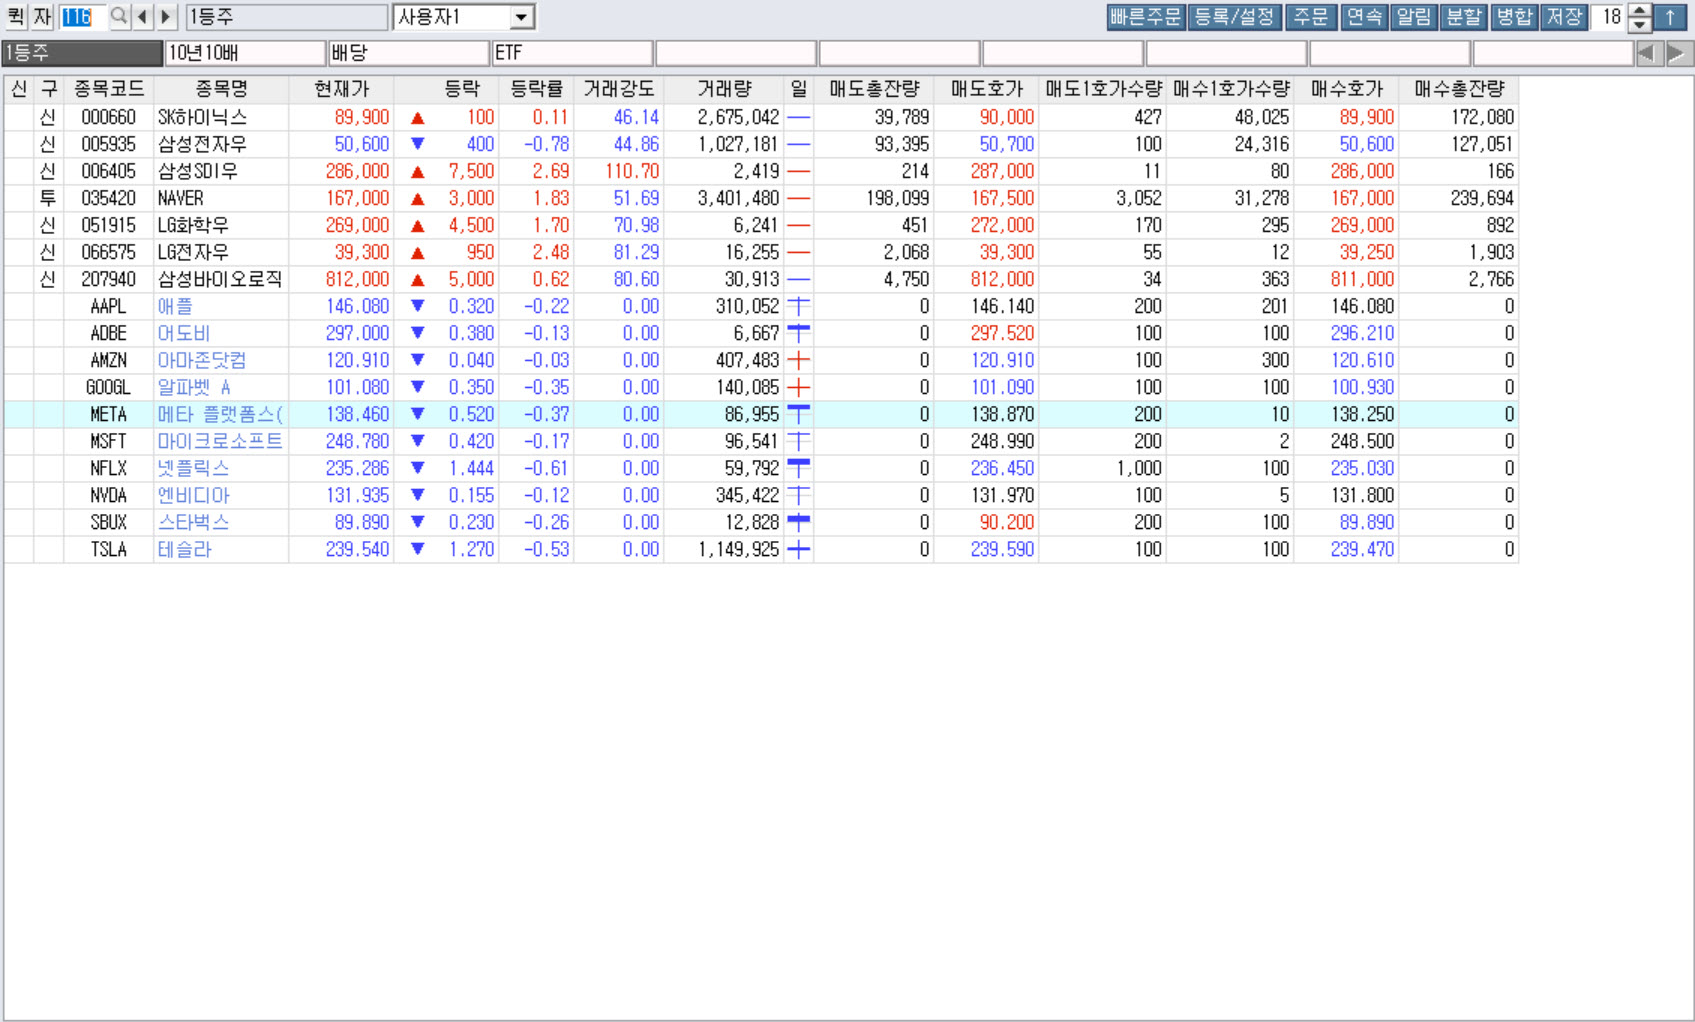Click current price 812,000
1695x1022 pixels.
point(357,279)
